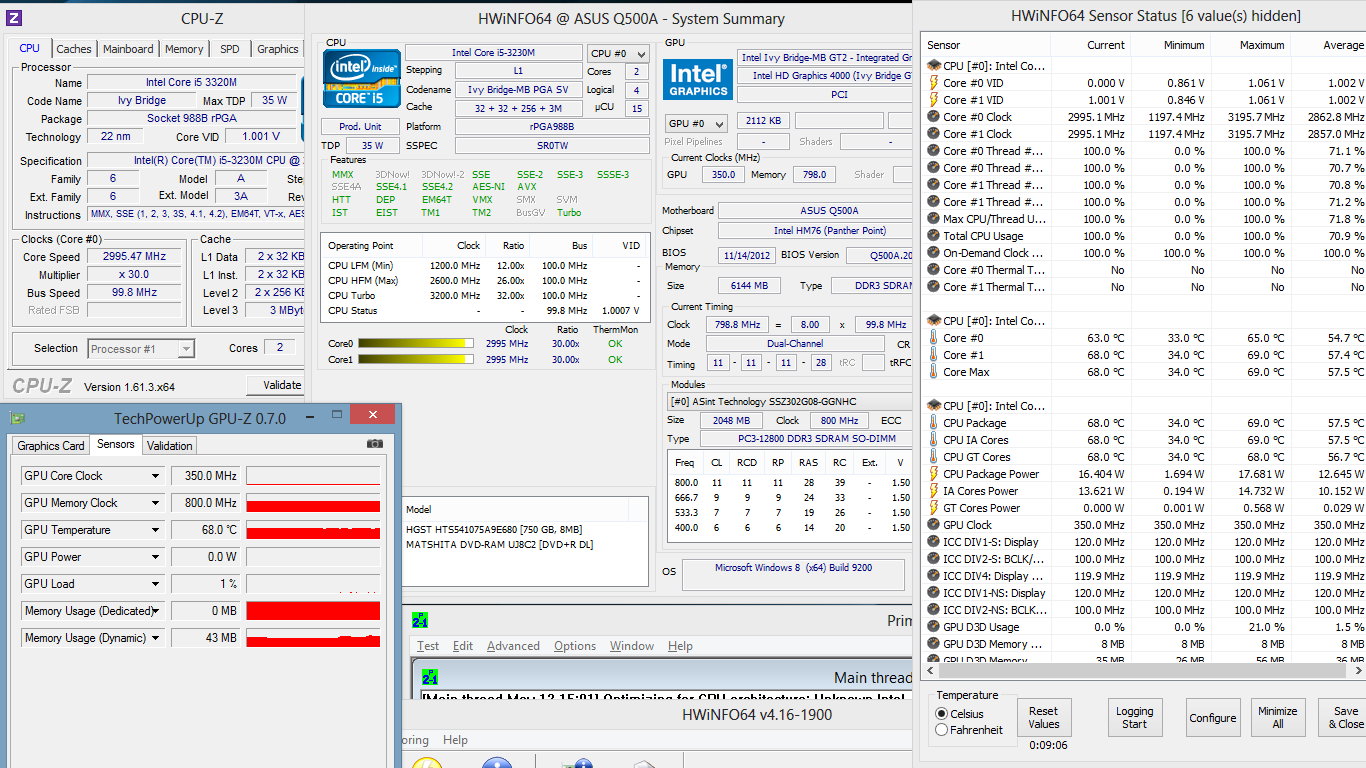Click the IA Cores Power lightning icon
The width and height of the screenshot is (1366, 768).
934,491
